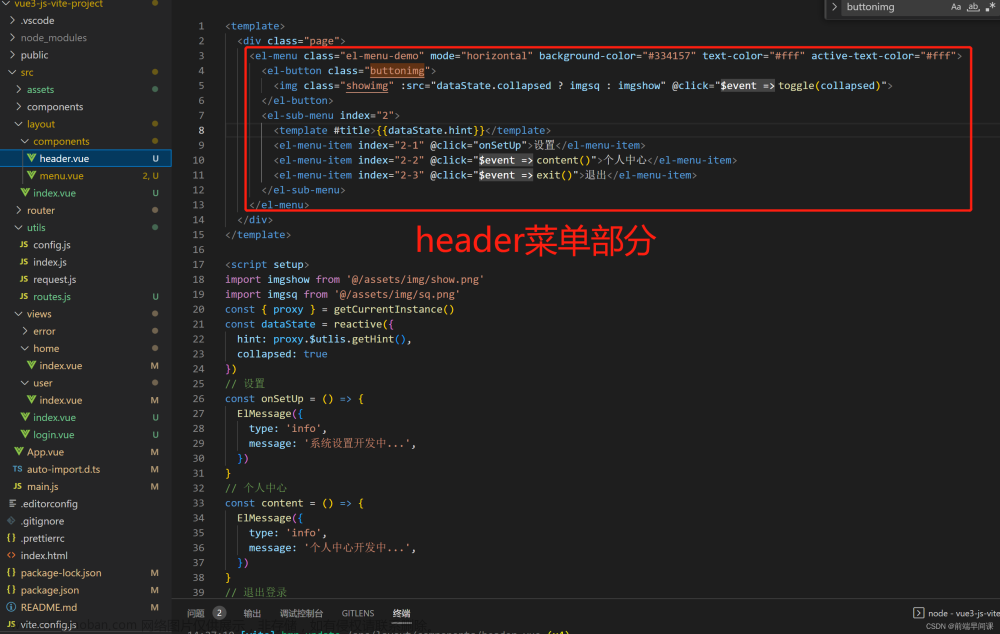The height and width of the screenshot is (634, 1000).
Task: Click the JS icon beside request.js
Action: 24,279
